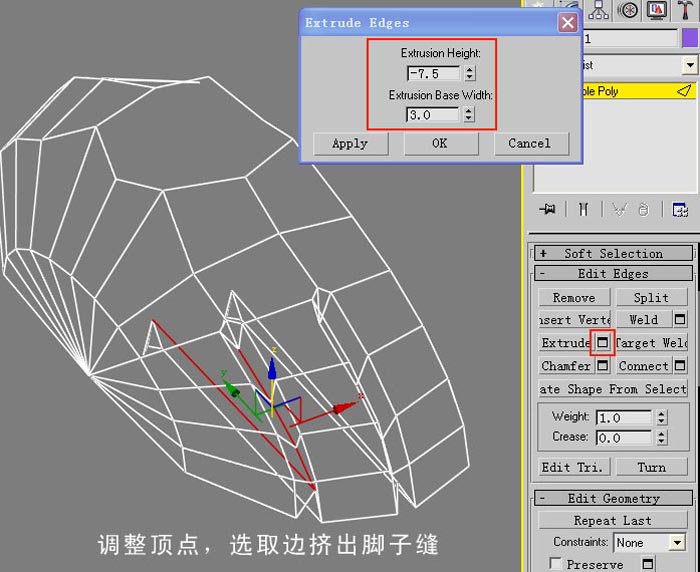Adjust the Weight spinner arrows
The width and height of the screenshot is (700, 572).
pos(662,418)
